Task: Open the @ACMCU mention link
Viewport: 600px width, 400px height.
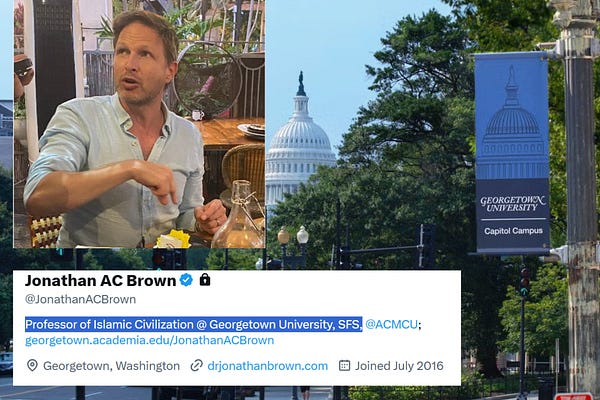Action: (x=391, y=325)
